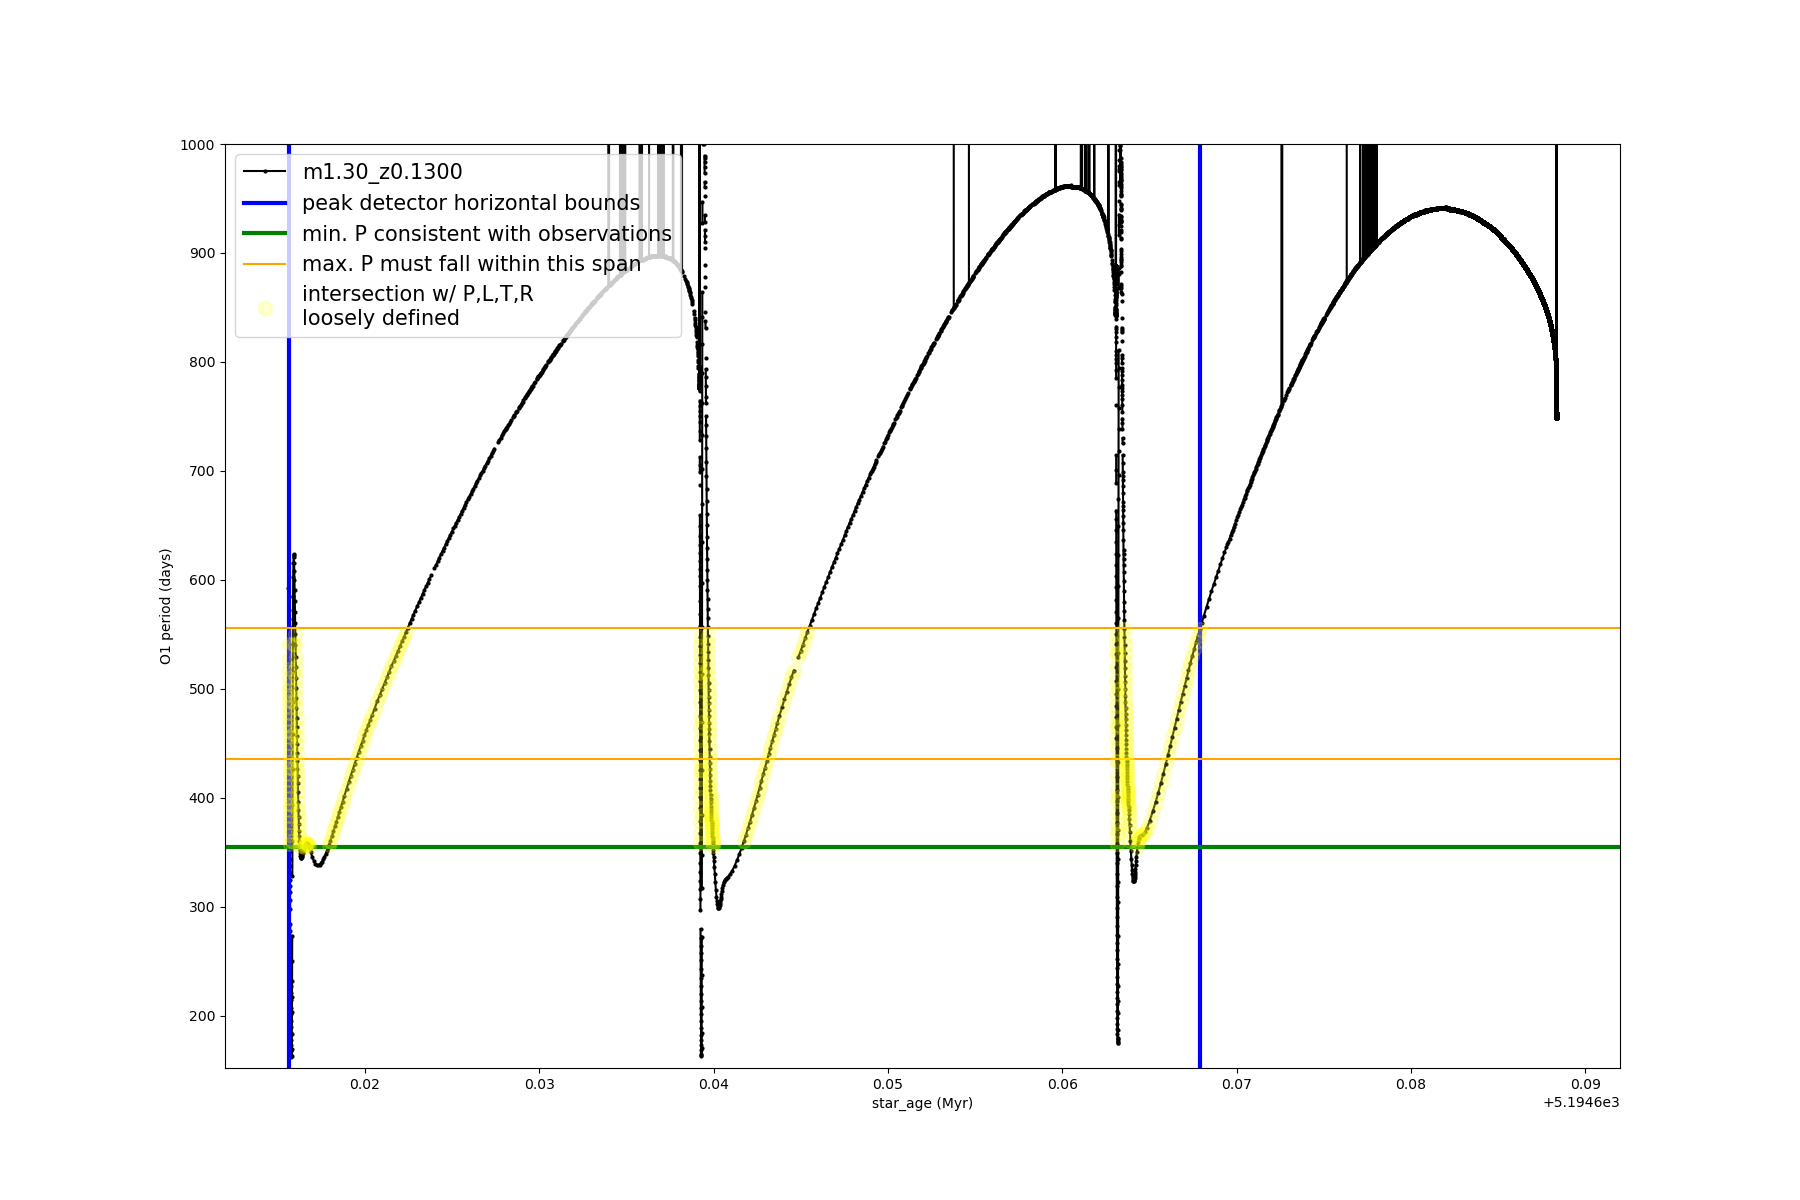Click 'max. P must fall within this span' text
Image resolution: width=1800 pixels, height=1200 pixels.
pyautogui.click(x=471, y=264)
